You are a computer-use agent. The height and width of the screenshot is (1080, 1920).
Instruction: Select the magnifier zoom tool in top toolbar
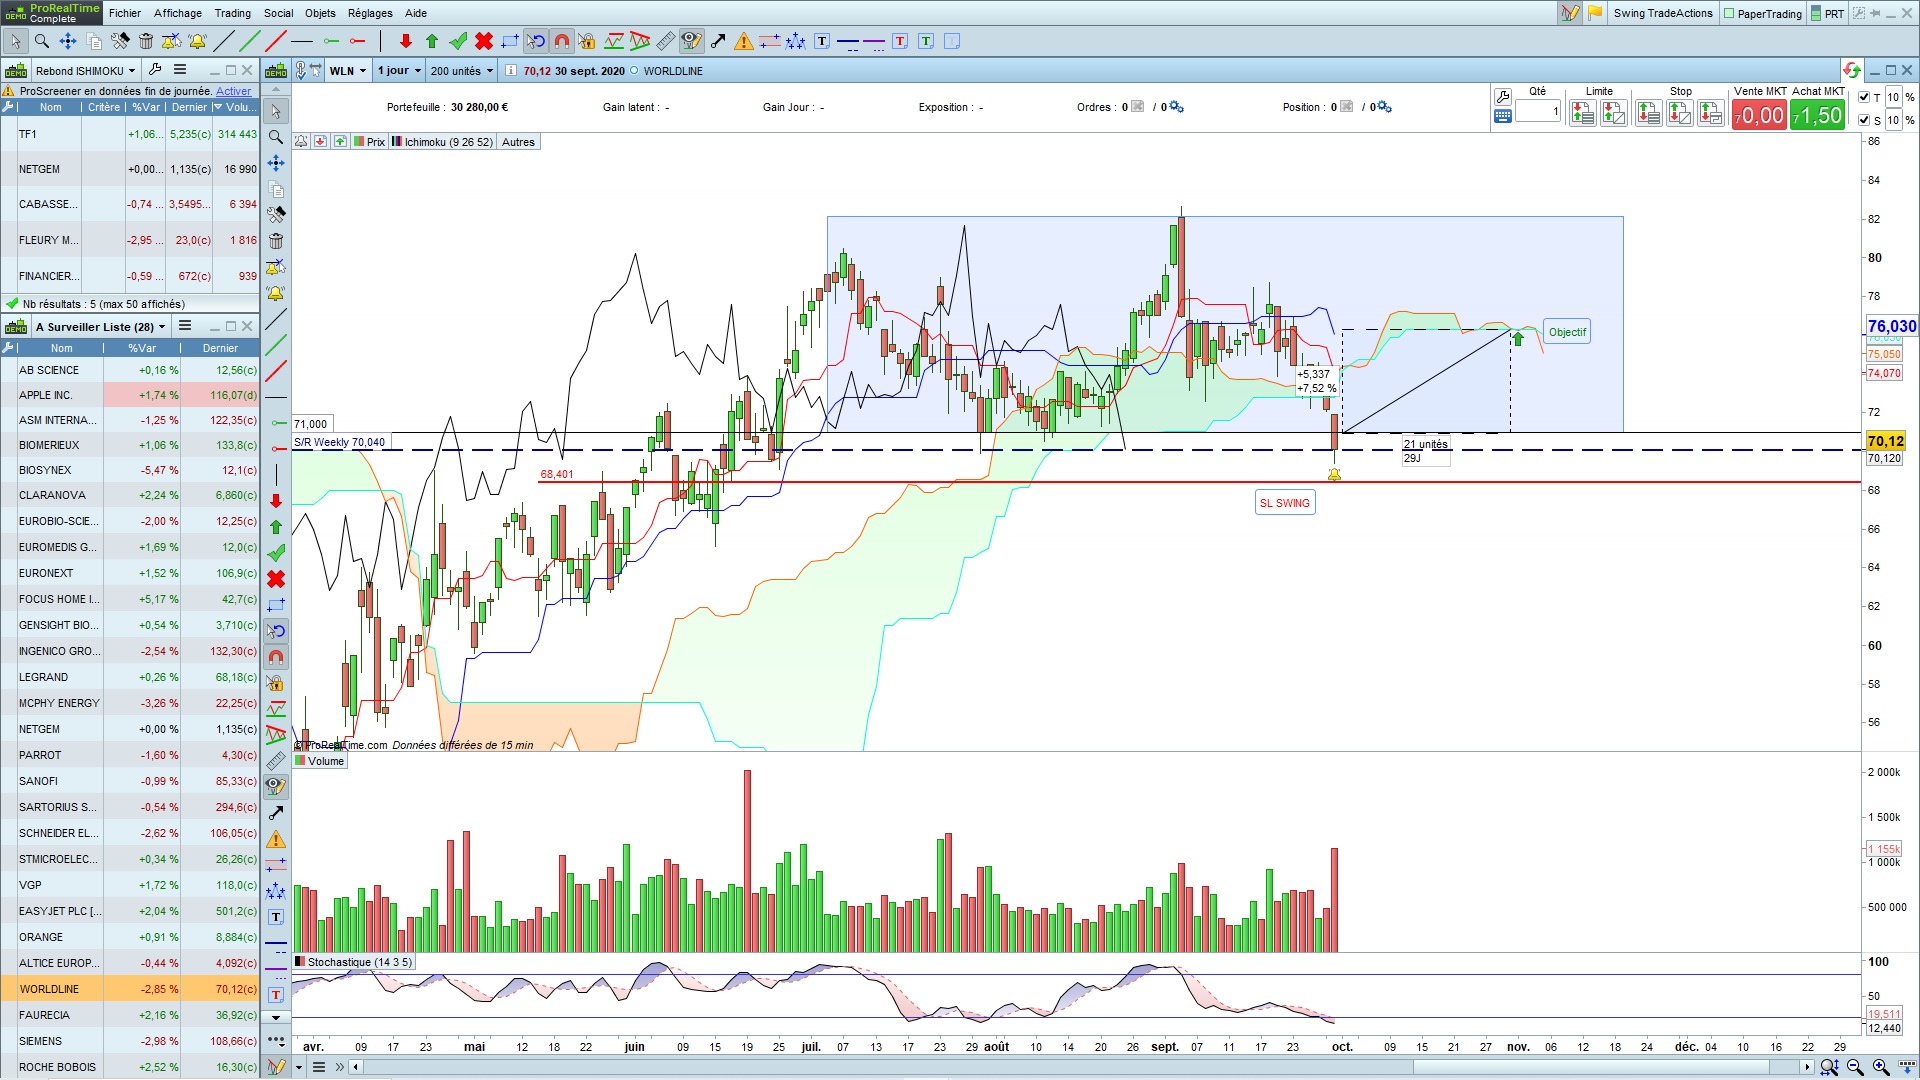tap(42, 41)
